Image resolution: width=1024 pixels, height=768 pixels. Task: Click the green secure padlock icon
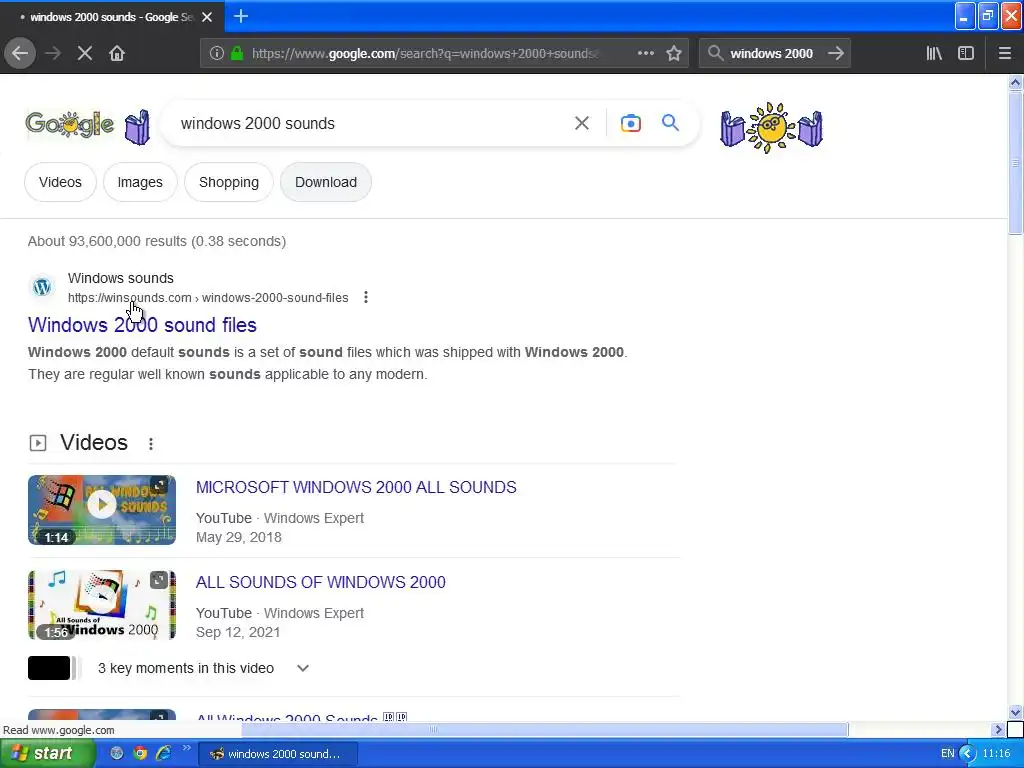click(237, 54)
